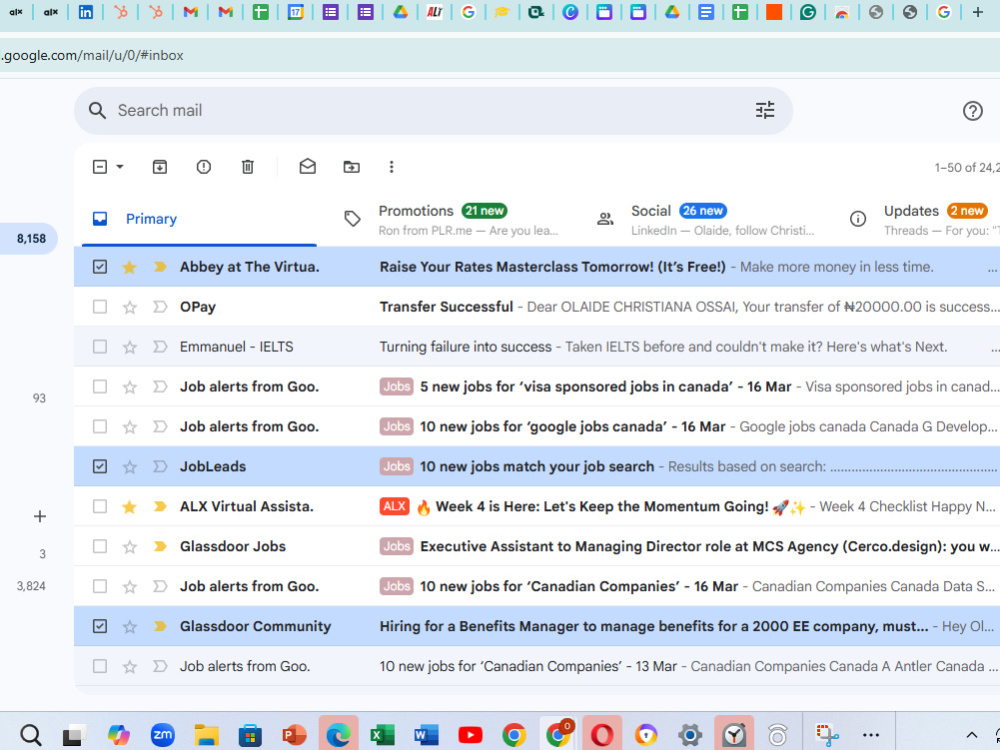Launch PowerPoint from the taskbar
The image size is (1000, 750).
pyautogui.click(x=294, y=735)
